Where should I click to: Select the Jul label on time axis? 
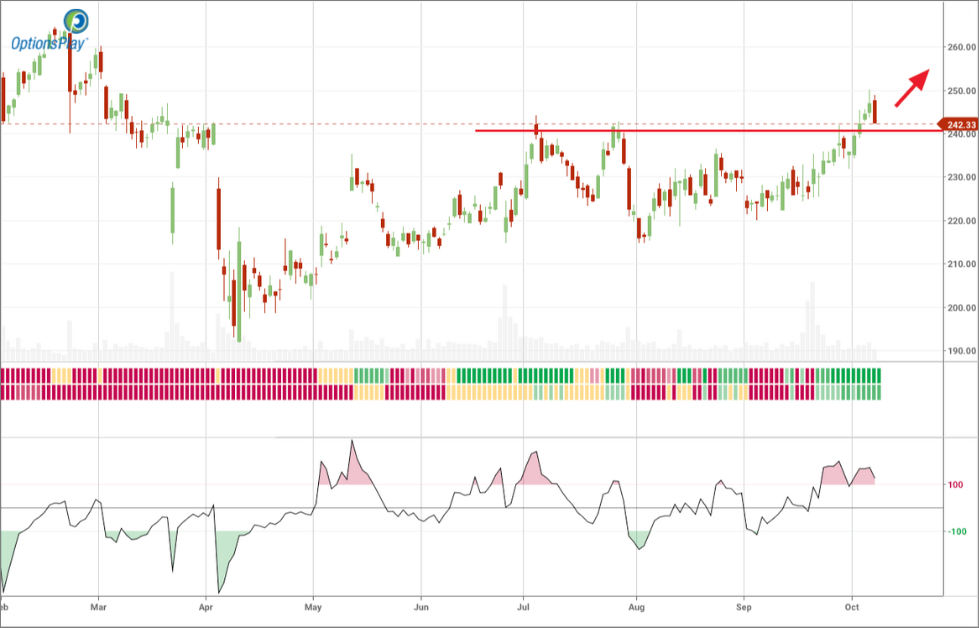523,606
